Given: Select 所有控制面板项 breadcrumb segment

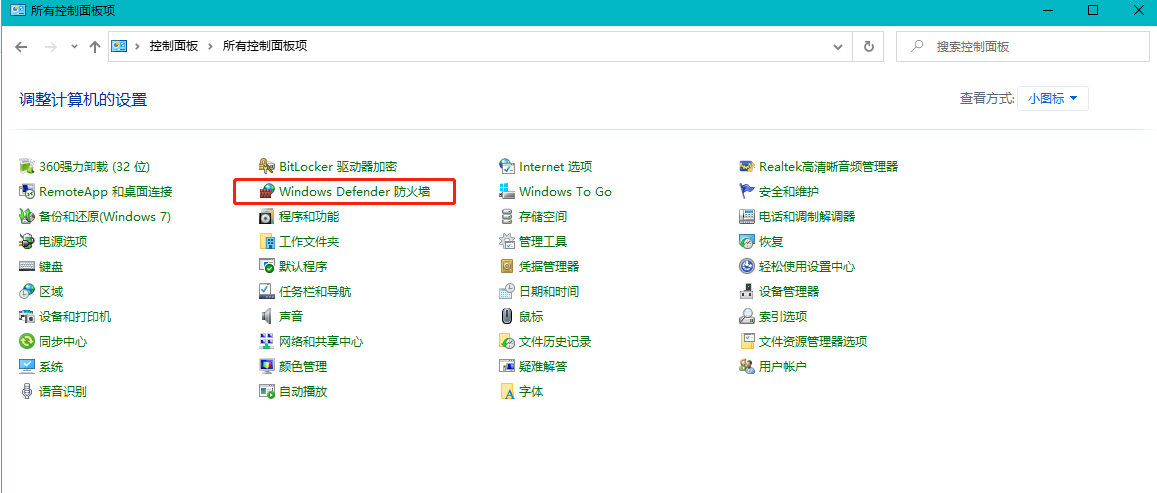Looking at the screenshot, I should pos(264,47).
